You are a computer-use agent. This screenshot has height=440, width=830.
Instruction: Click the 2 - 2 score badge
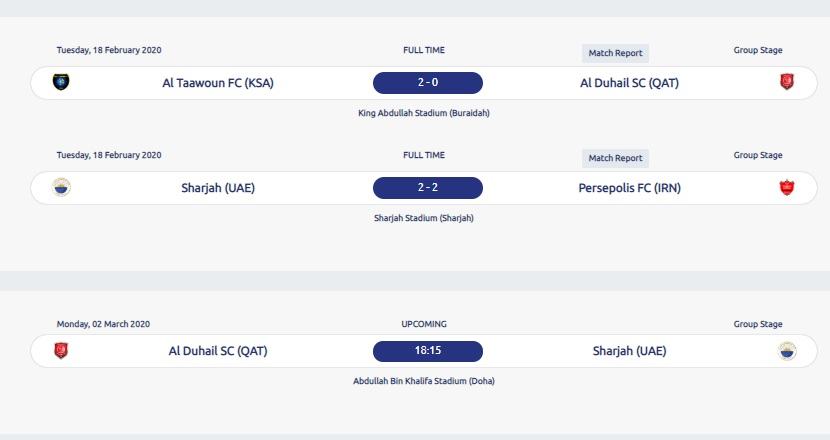point(428,187)
